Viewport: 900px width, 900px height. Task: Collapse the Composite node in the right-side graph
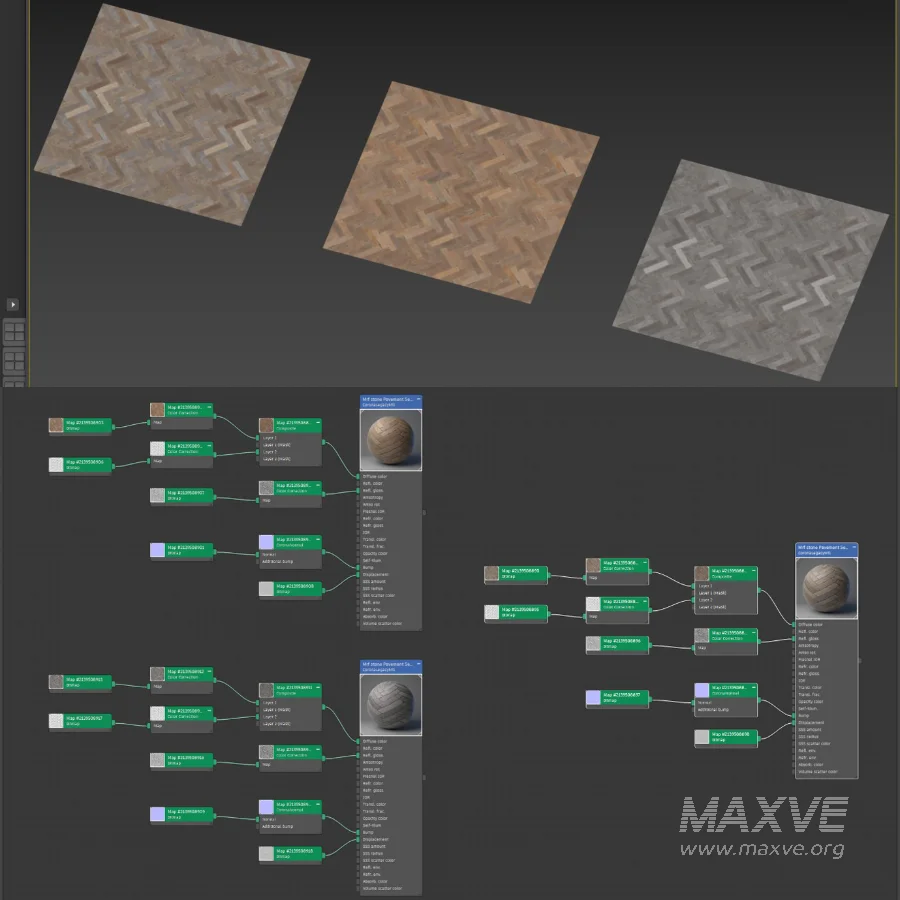click(753, 571)
